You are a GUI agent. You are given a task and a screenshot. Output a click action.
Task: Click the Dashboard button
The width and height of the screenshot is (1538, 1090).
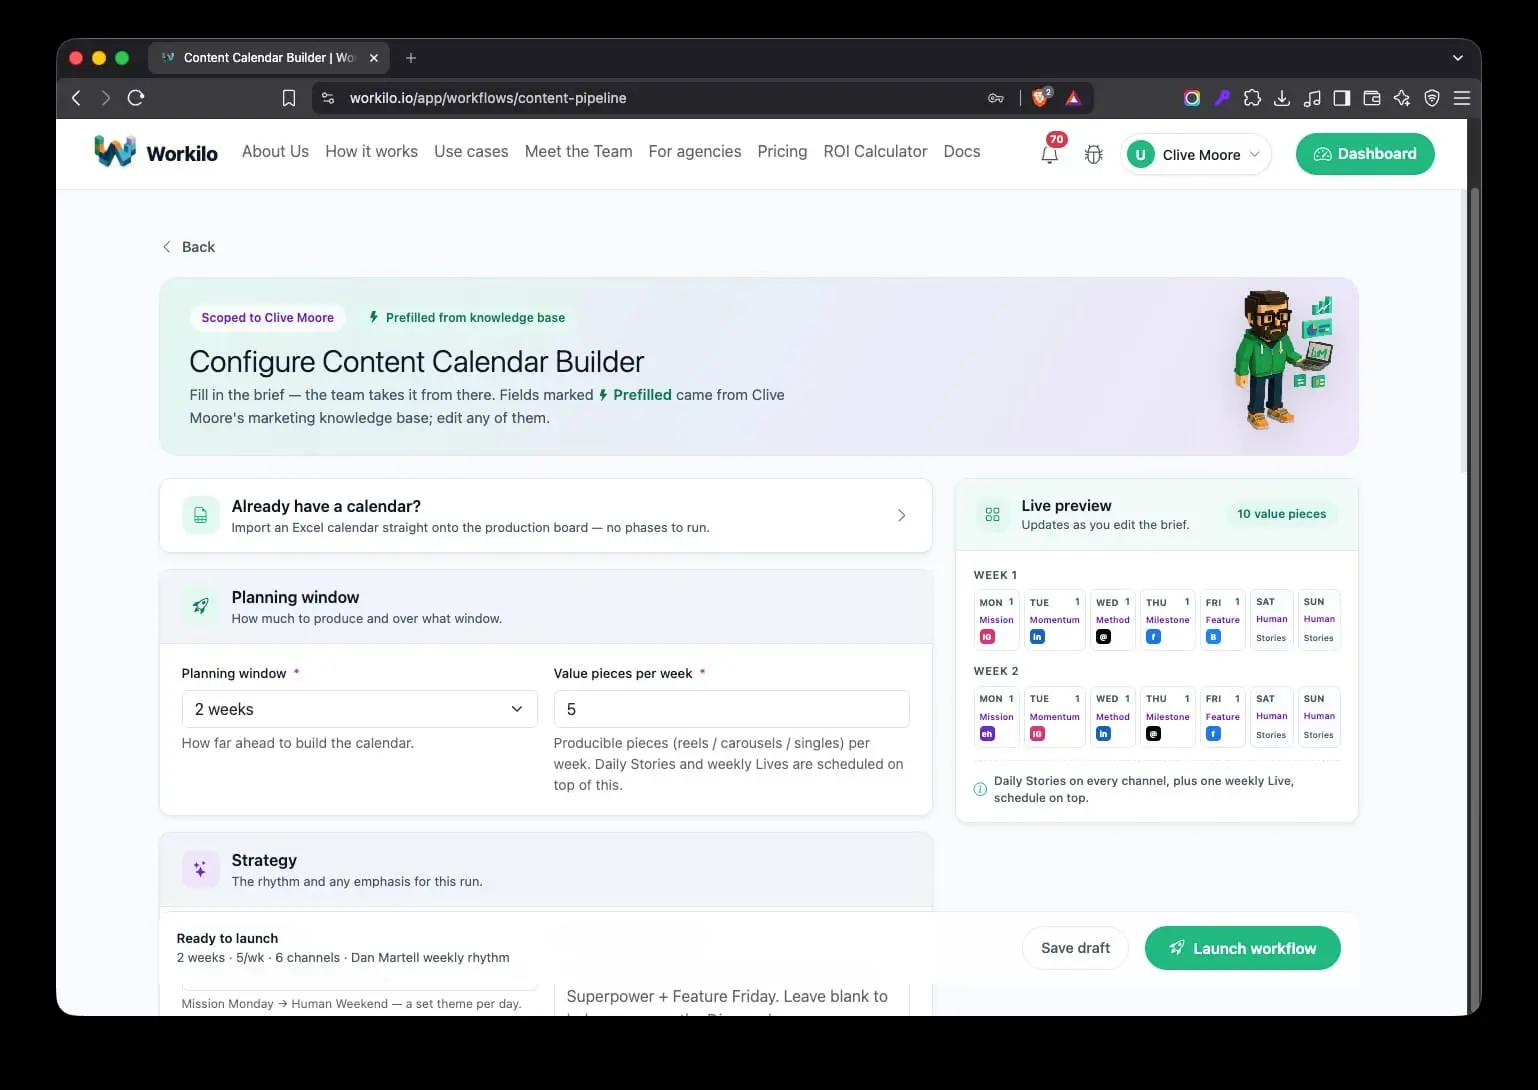(1365, 154)
